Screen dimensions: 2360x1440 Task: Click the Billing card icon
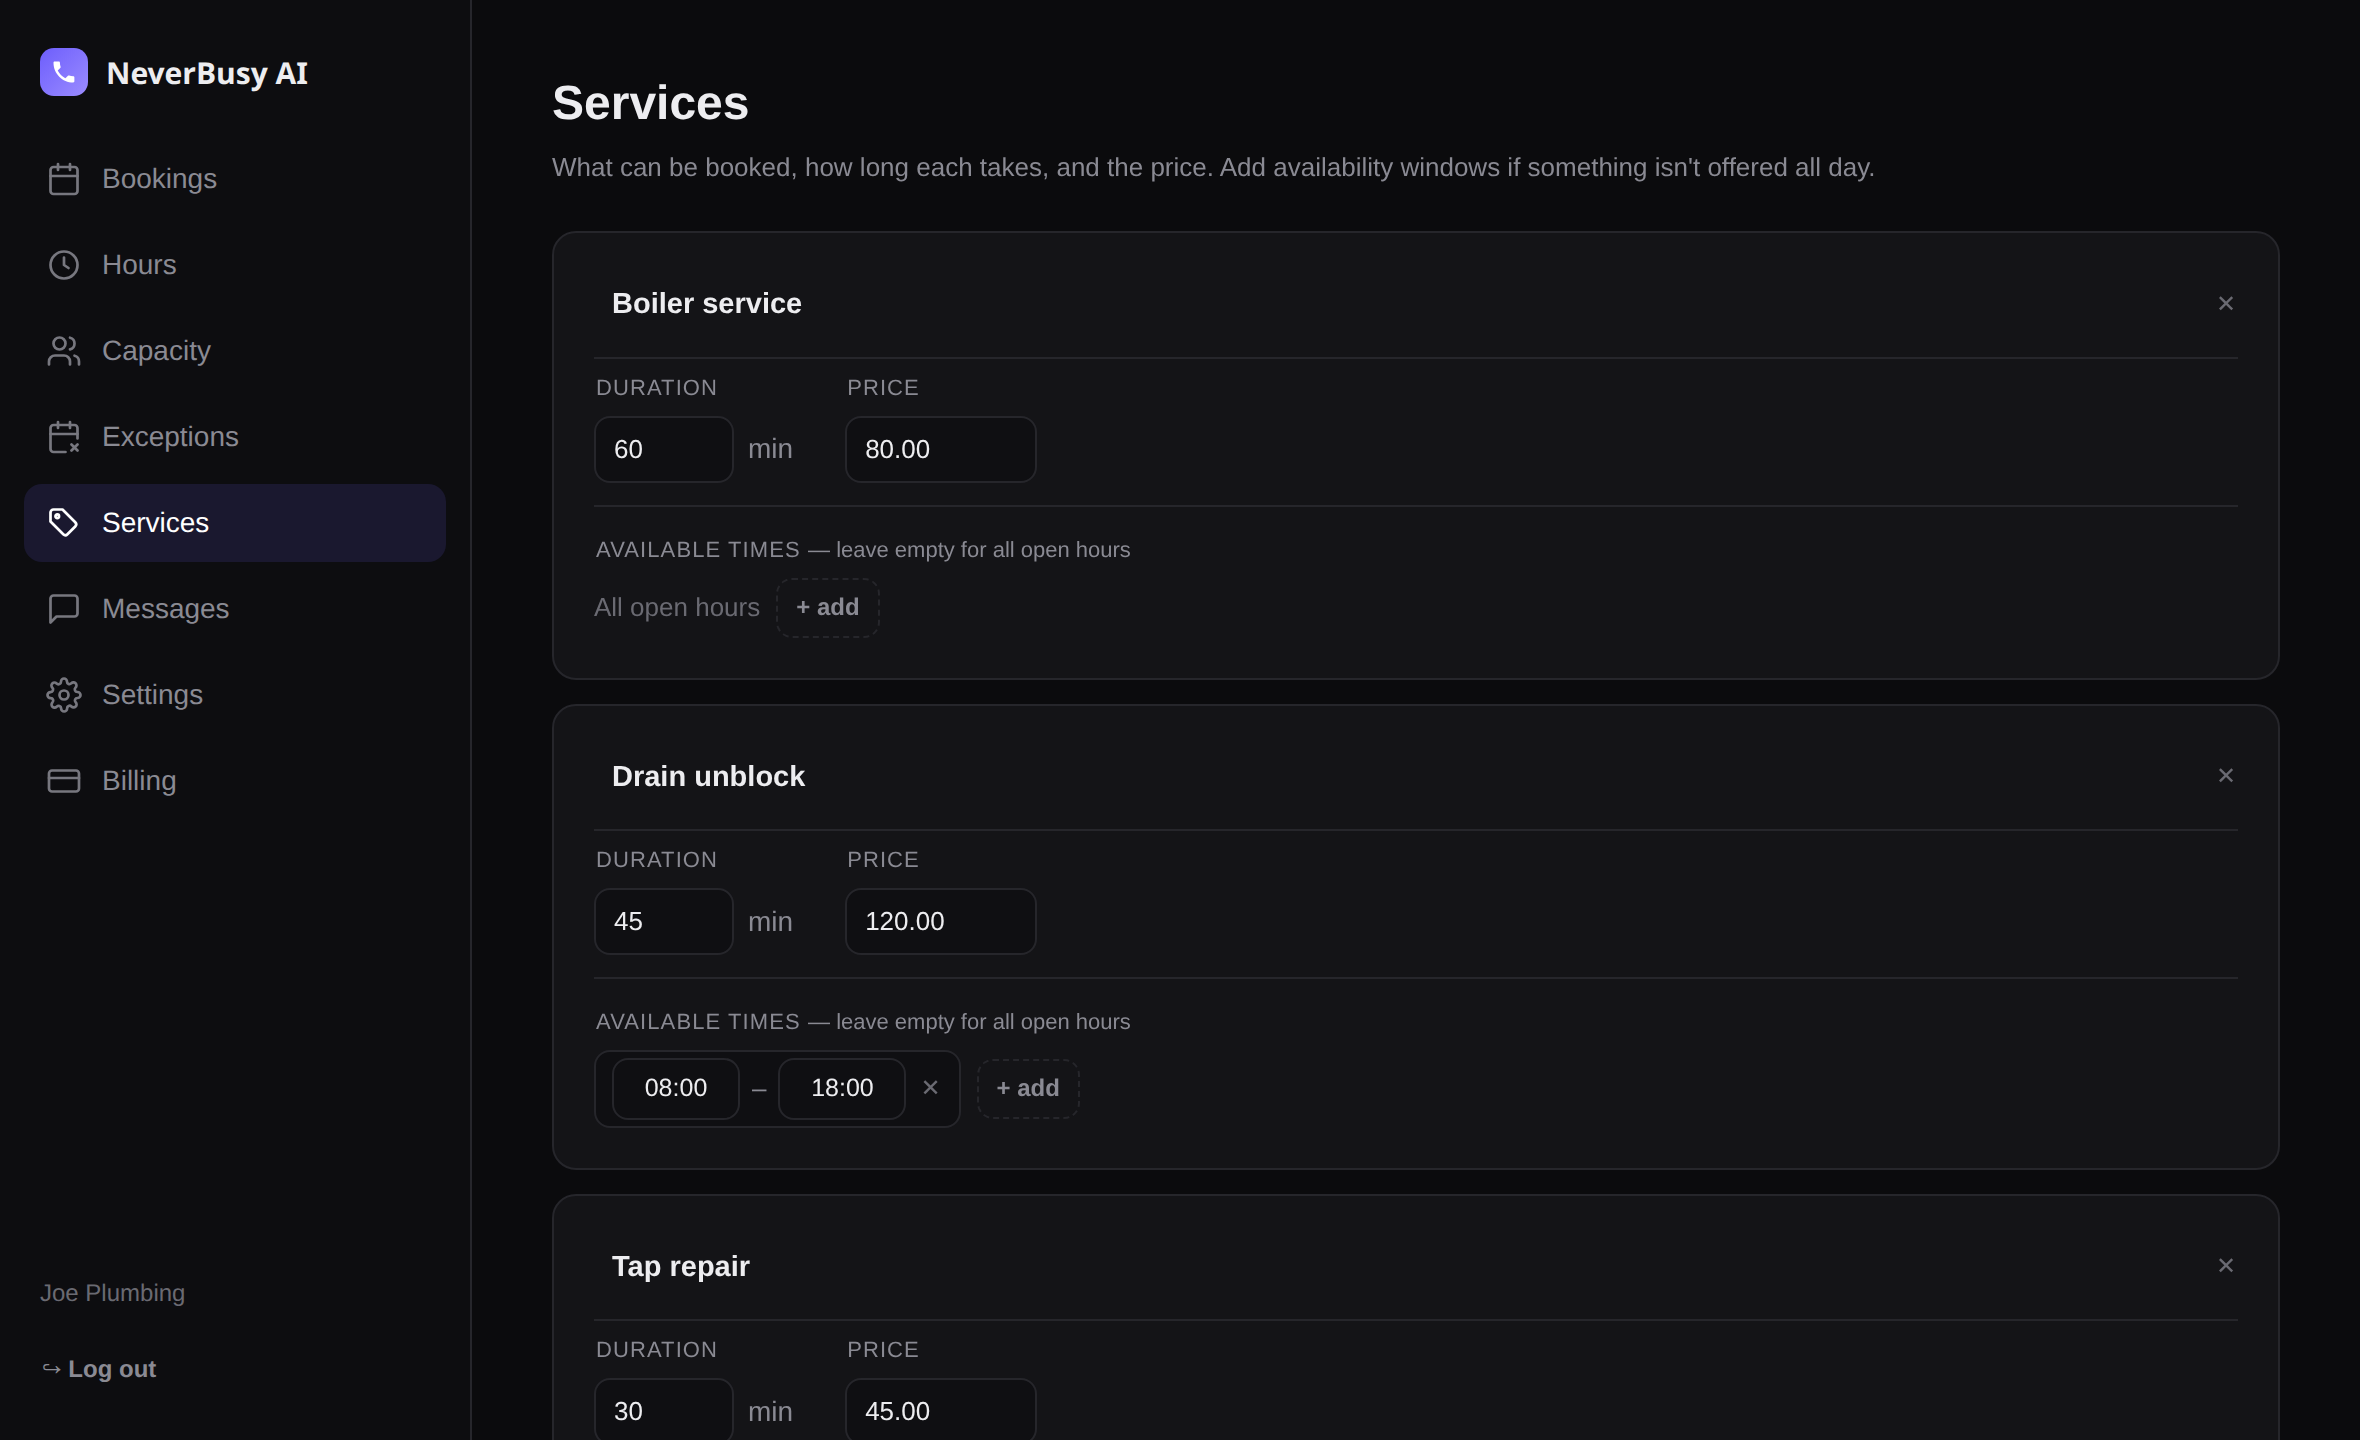(64, 781)
